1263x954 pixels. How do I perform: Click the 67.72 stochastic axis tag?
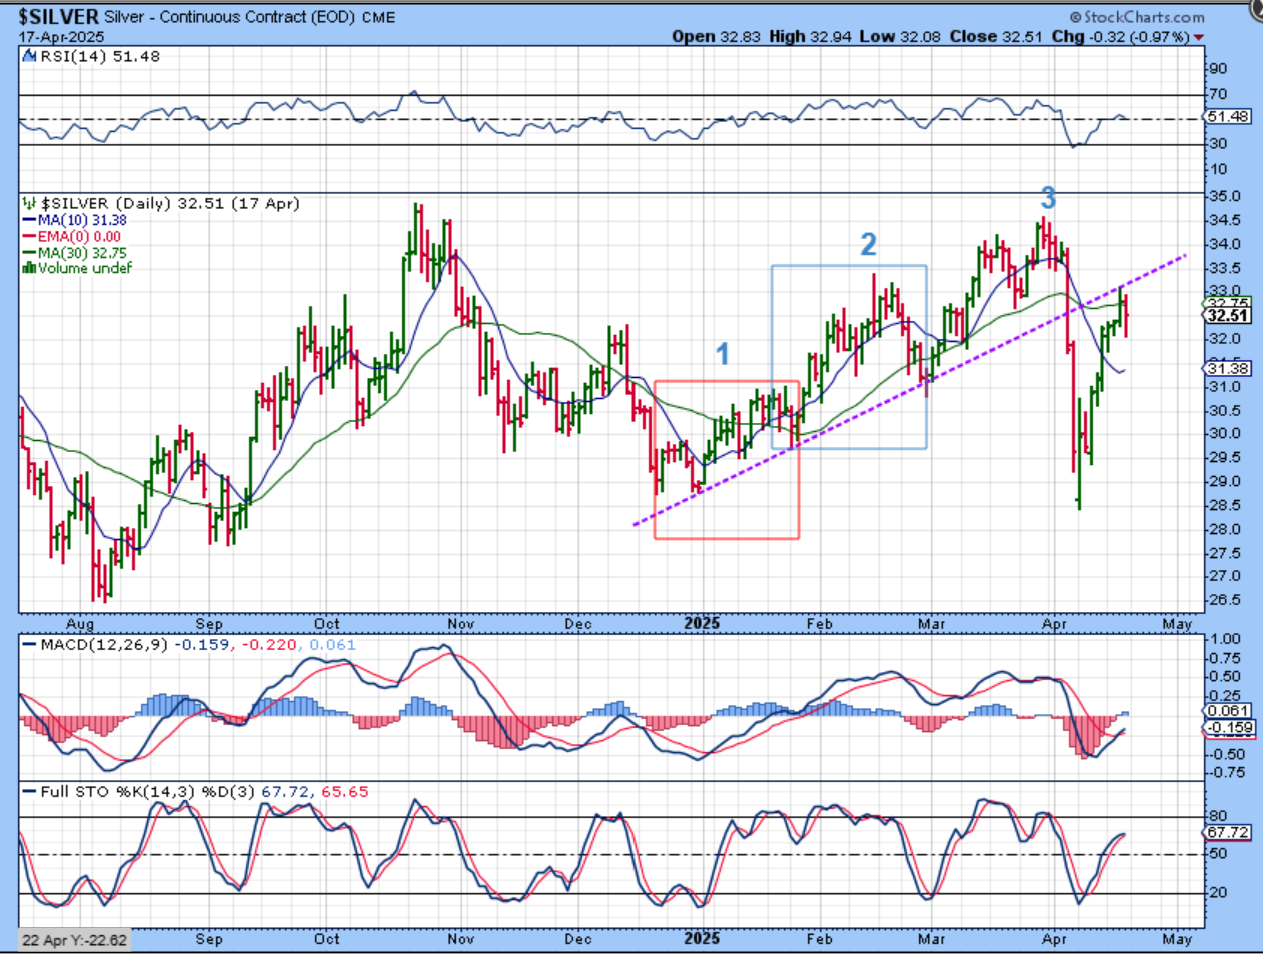point(1228,832)
